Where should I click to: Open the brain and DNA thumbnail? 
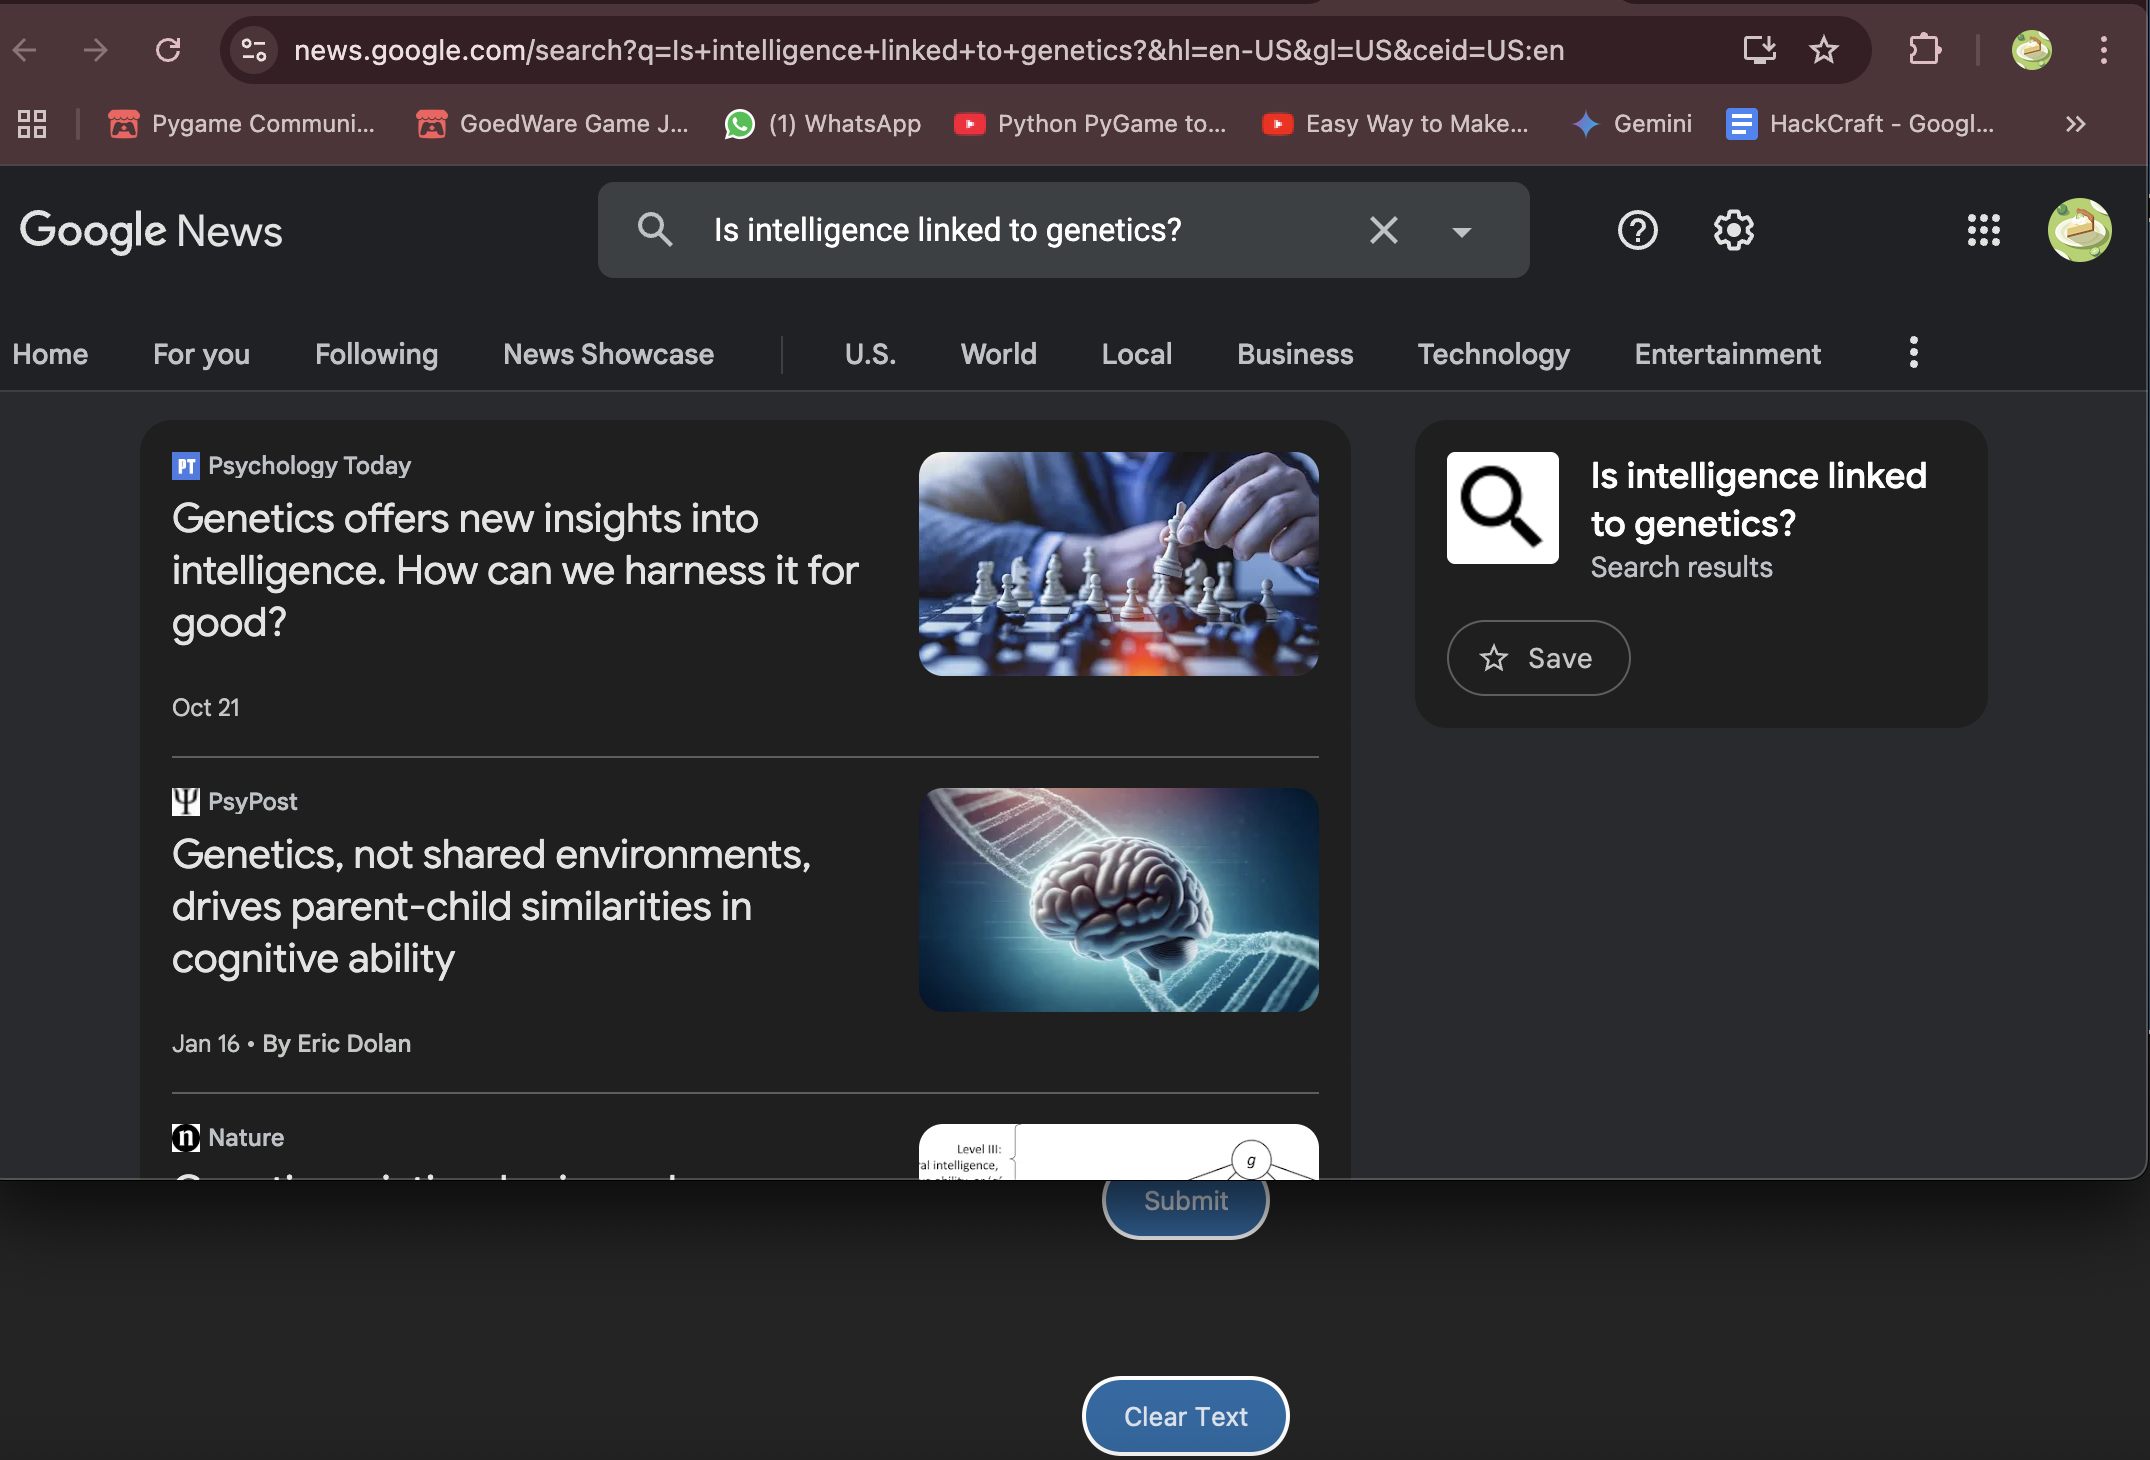(1118, 899)
